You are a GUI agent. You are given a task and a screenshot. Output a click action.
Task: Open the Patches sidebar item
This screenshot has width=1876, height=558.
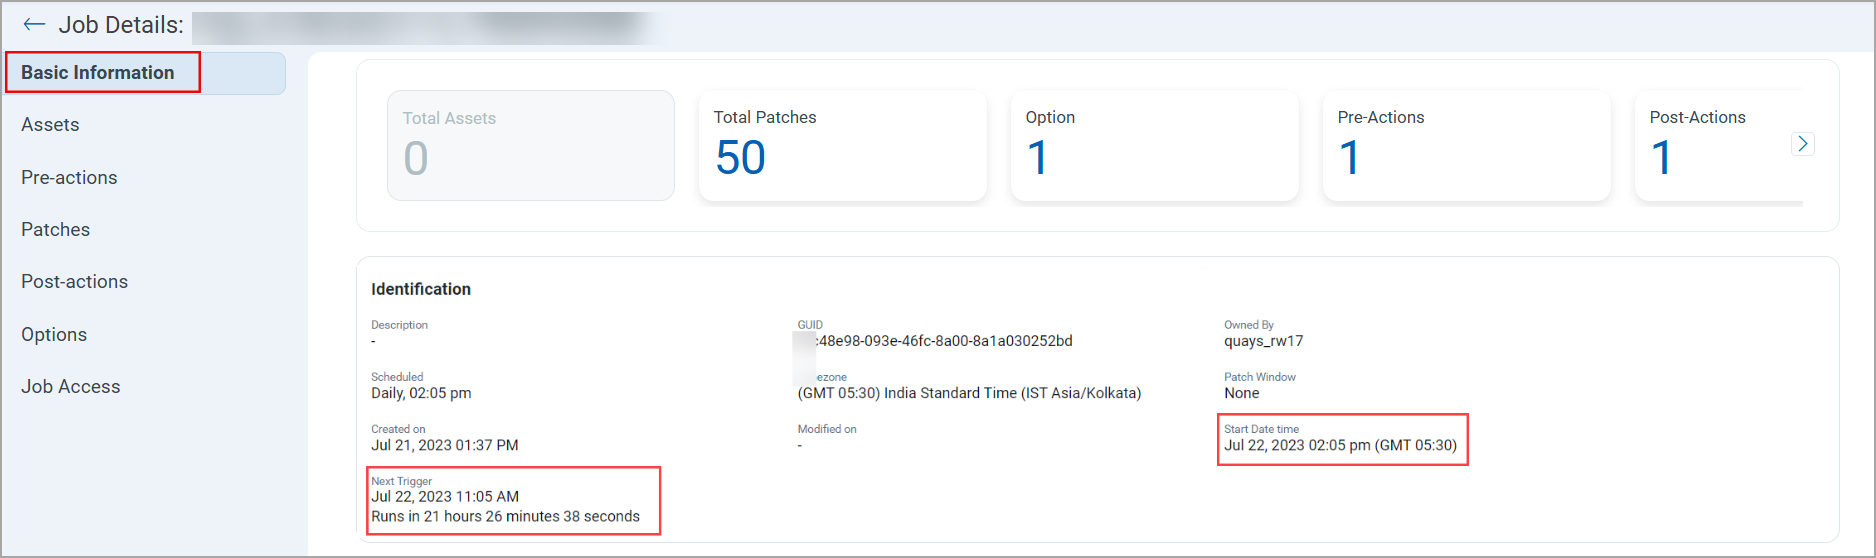coord(56,230)
